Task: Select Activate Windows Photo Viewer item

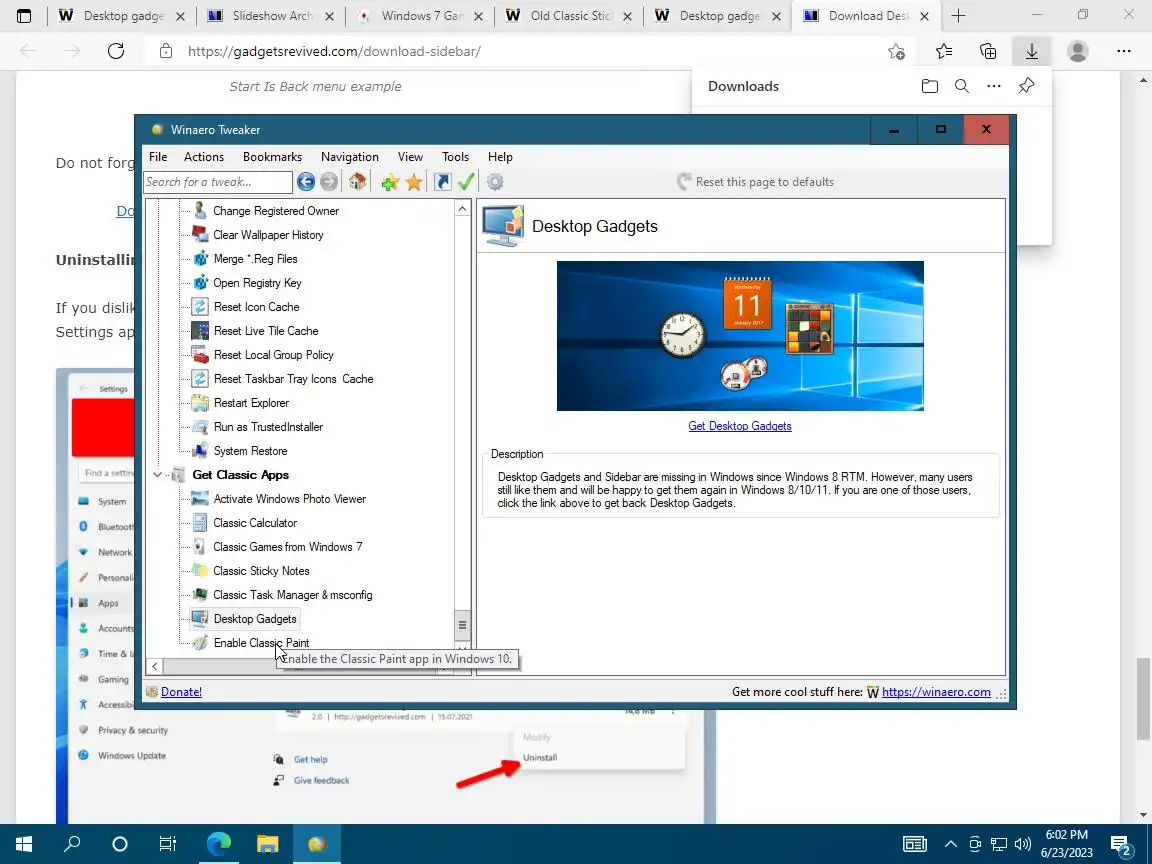Action: click(289, 499)
